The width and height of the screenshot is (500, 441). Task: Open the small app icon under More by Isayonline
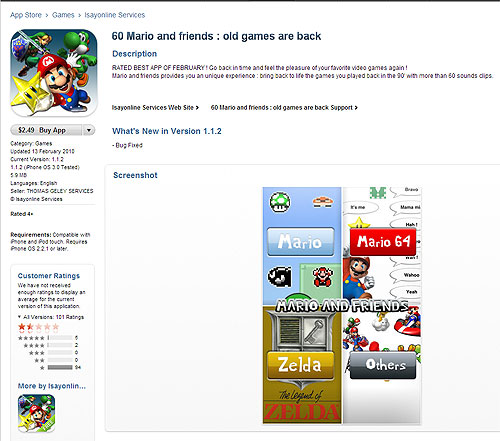[x=36, y=413]
